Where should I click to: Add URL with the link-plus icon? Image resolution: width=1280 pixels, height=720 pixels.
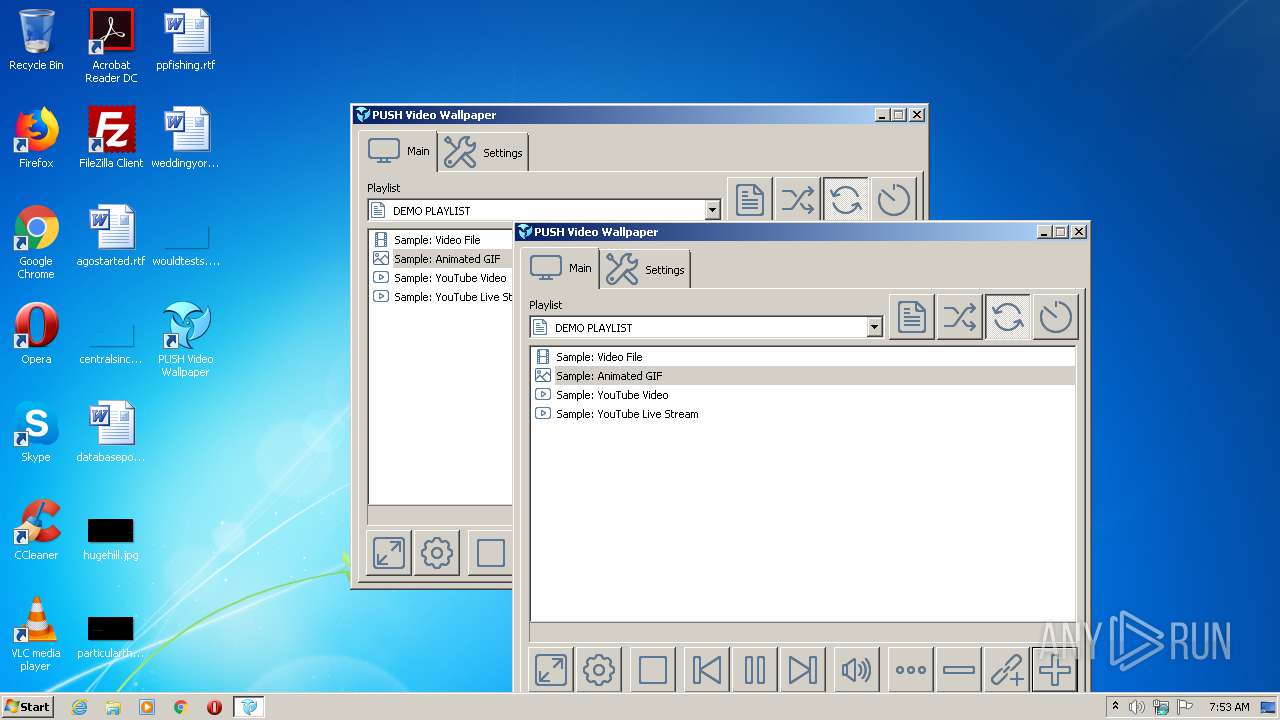[x=1007, y=670]
